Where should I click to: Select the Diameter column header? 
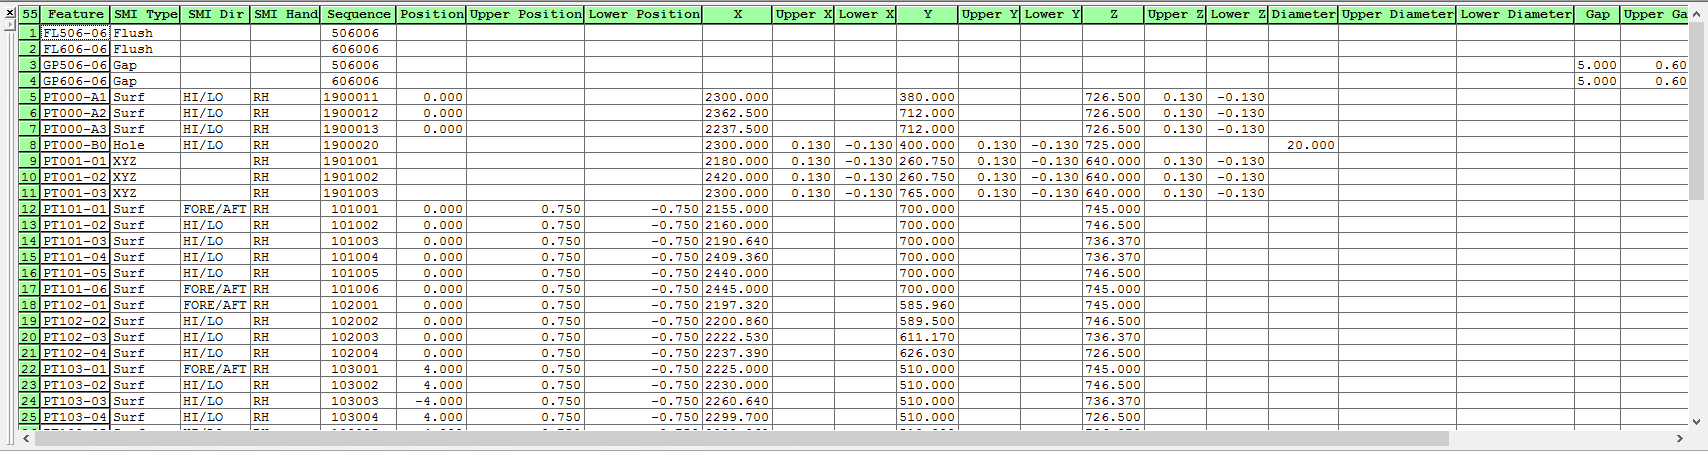point(1303,14)
